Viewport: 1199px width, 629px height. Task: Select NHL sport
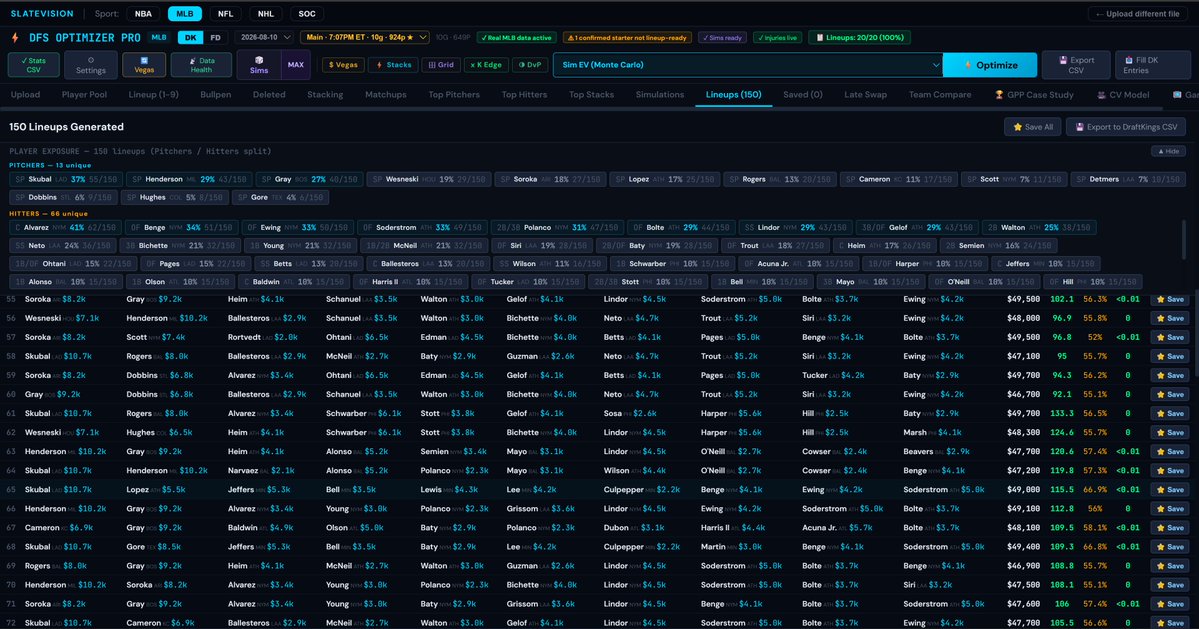pyautogui.click(x=265, y=14)
